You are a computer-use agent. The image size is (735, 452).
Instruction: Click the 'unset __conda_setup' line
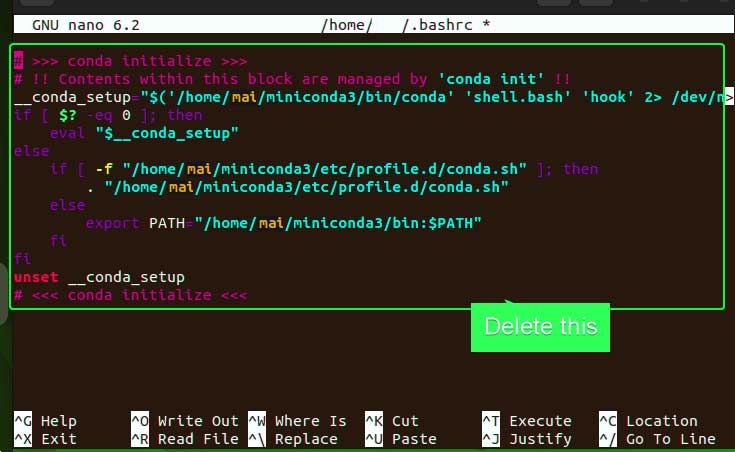[99, 277]
